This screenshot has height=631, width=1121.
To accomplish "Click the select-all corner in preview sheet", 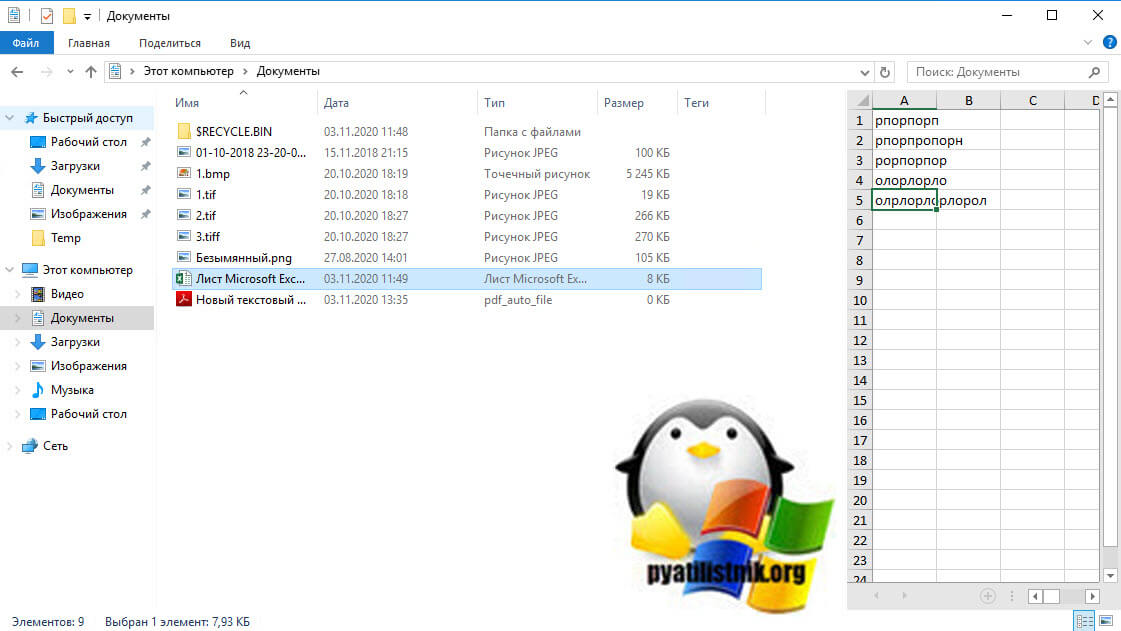I will [860, 101].
